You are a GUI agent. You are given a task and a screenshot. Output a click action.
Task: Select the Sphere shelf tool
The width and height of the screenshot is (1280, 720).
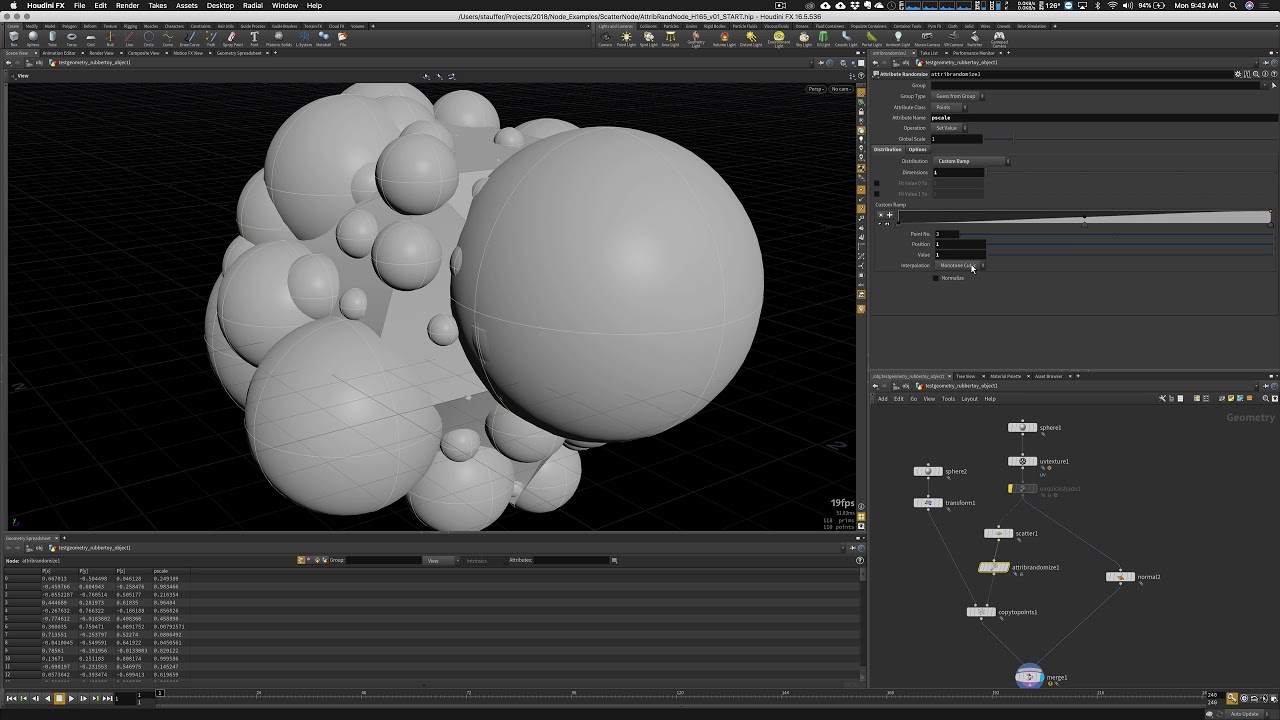pos(33,38)
